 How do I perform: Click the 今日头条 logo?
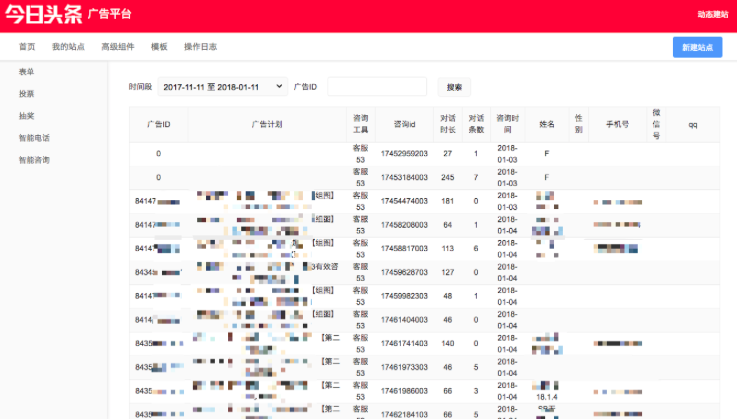click(42, 15)
